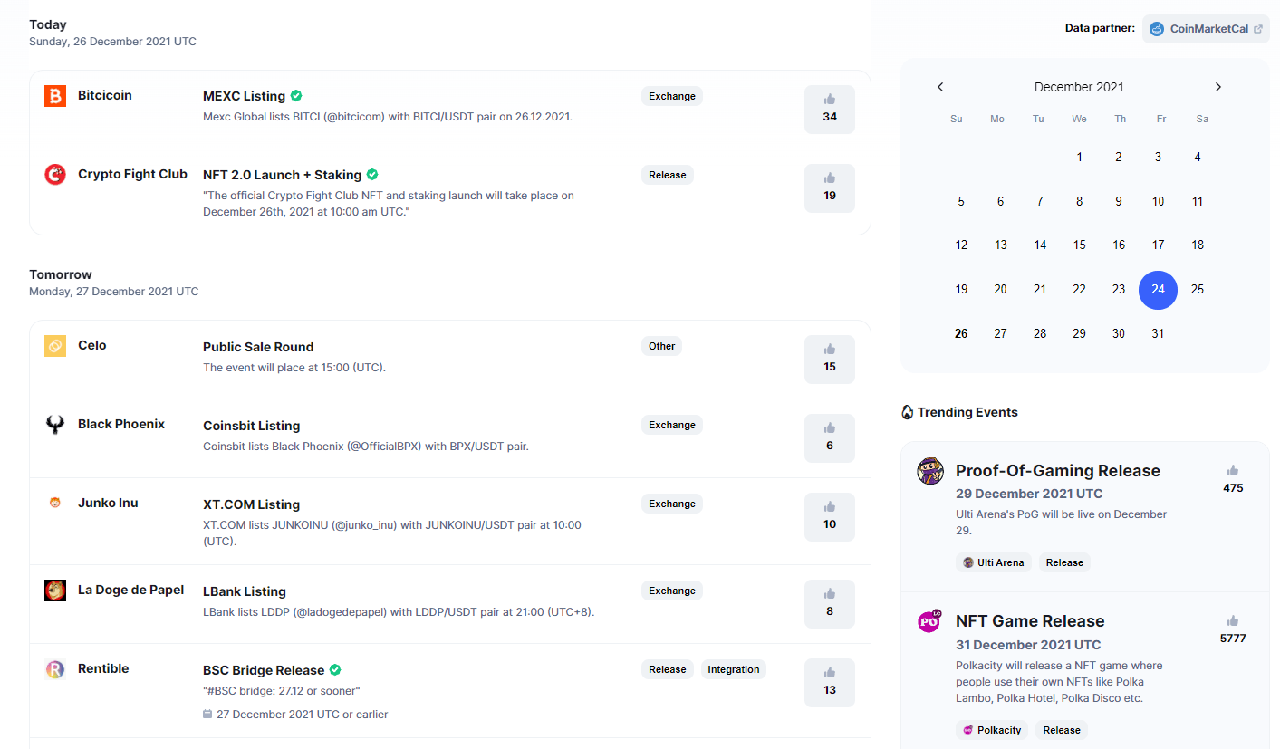Open the Proof-Of-Gaming Release event

coord(1058,470)
